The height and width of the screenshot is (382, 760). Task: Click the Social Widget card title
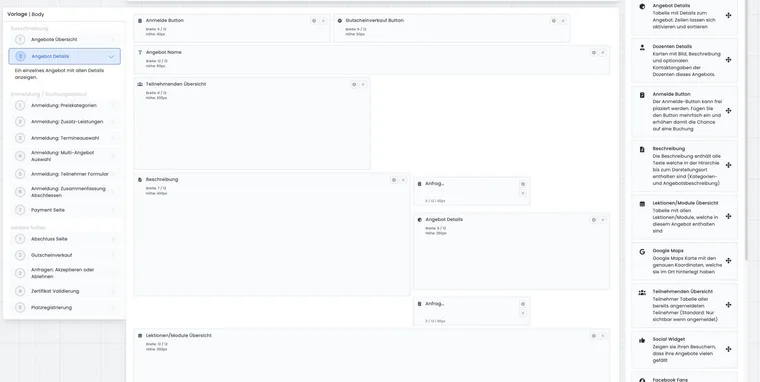coord(668,340)
